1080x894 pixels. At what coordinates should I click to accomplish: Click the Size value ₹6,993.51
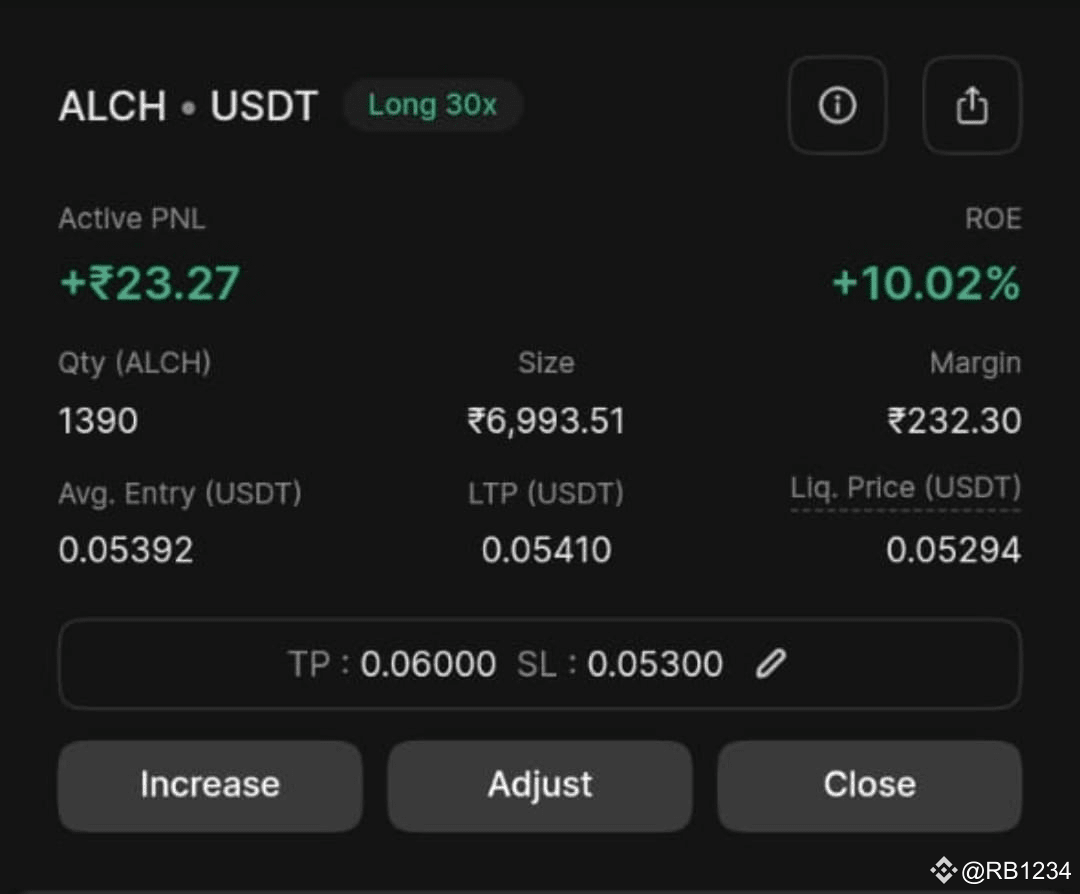pyautogui.click(x=548, y=420)
